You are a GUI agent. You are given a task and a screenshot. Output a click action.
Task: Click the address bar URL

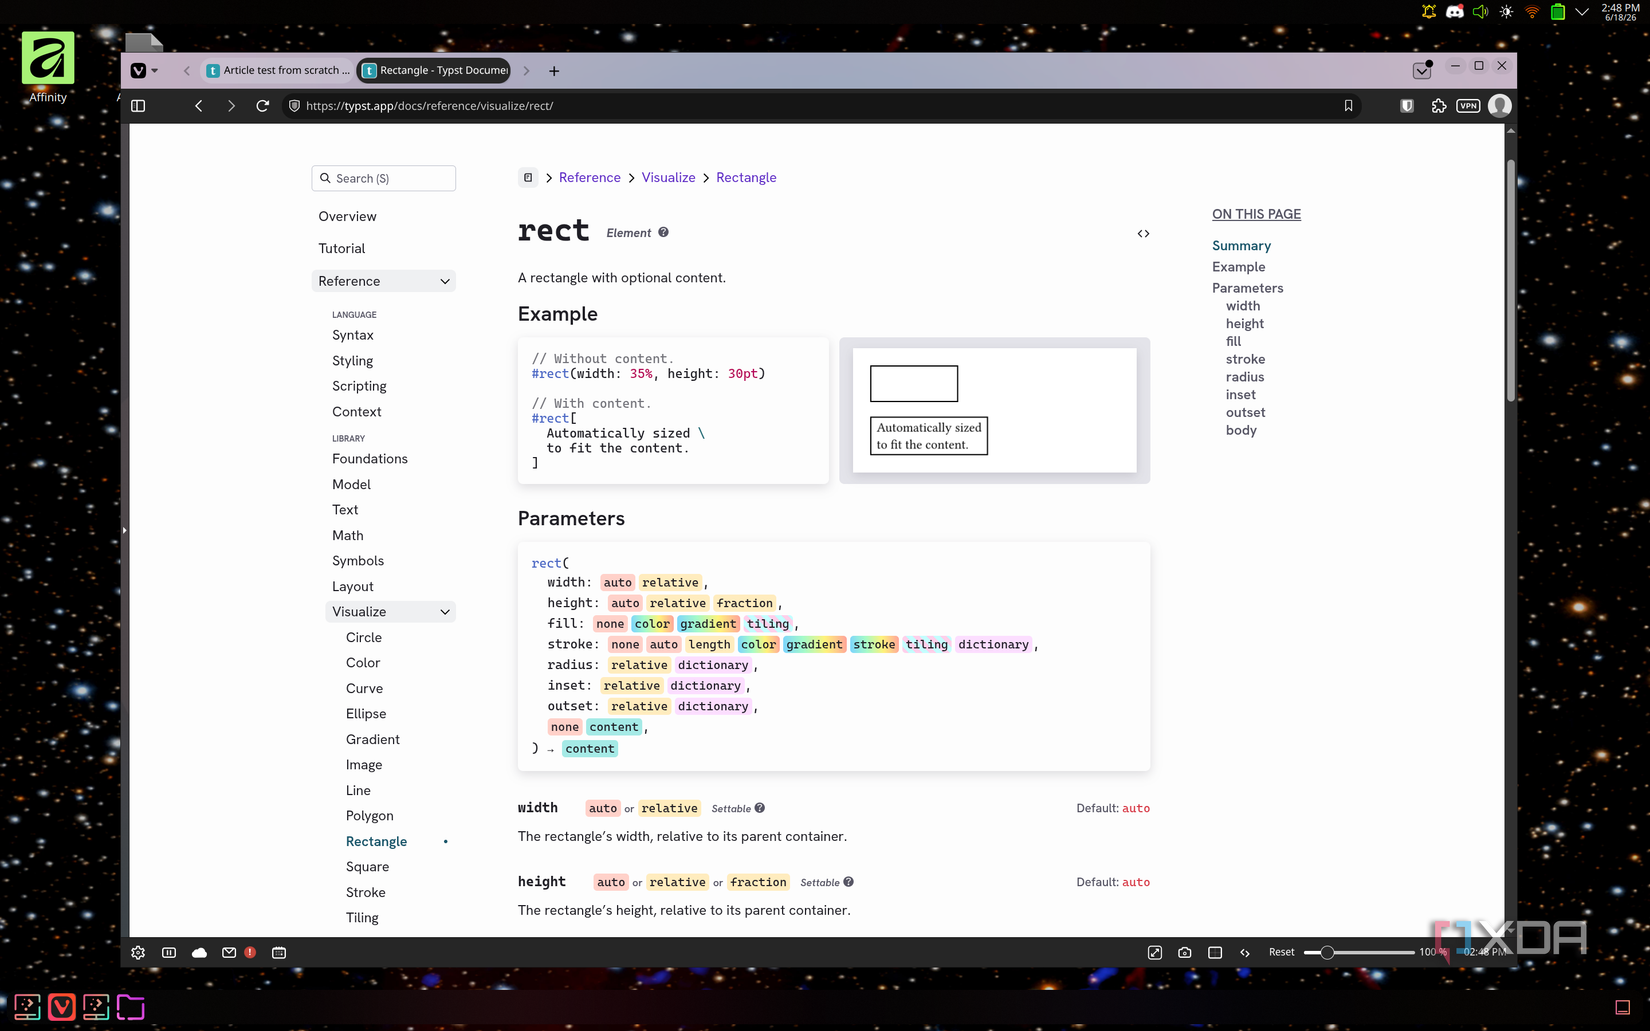[429, 106]
